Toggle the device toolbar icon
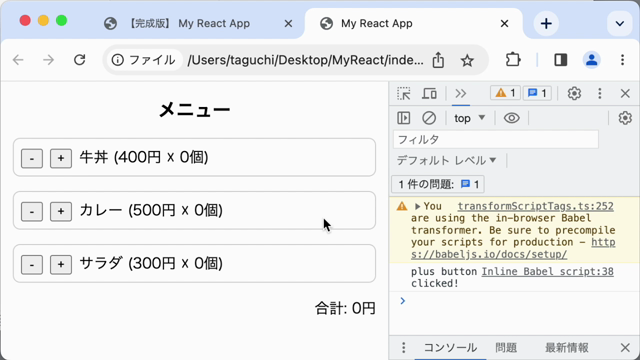 [x=429, y=93]
